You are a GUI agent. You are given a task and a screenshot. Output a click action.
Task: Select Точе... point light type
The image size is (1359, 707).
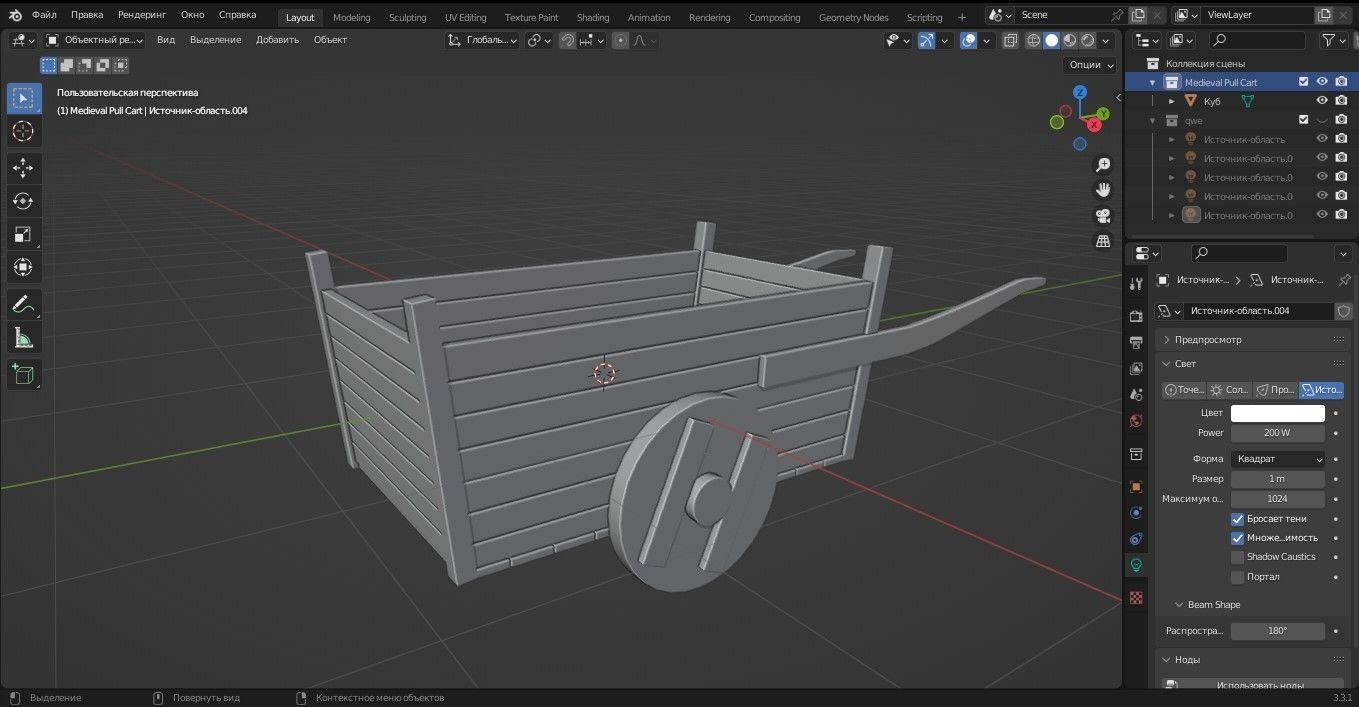coord(1184,390)
